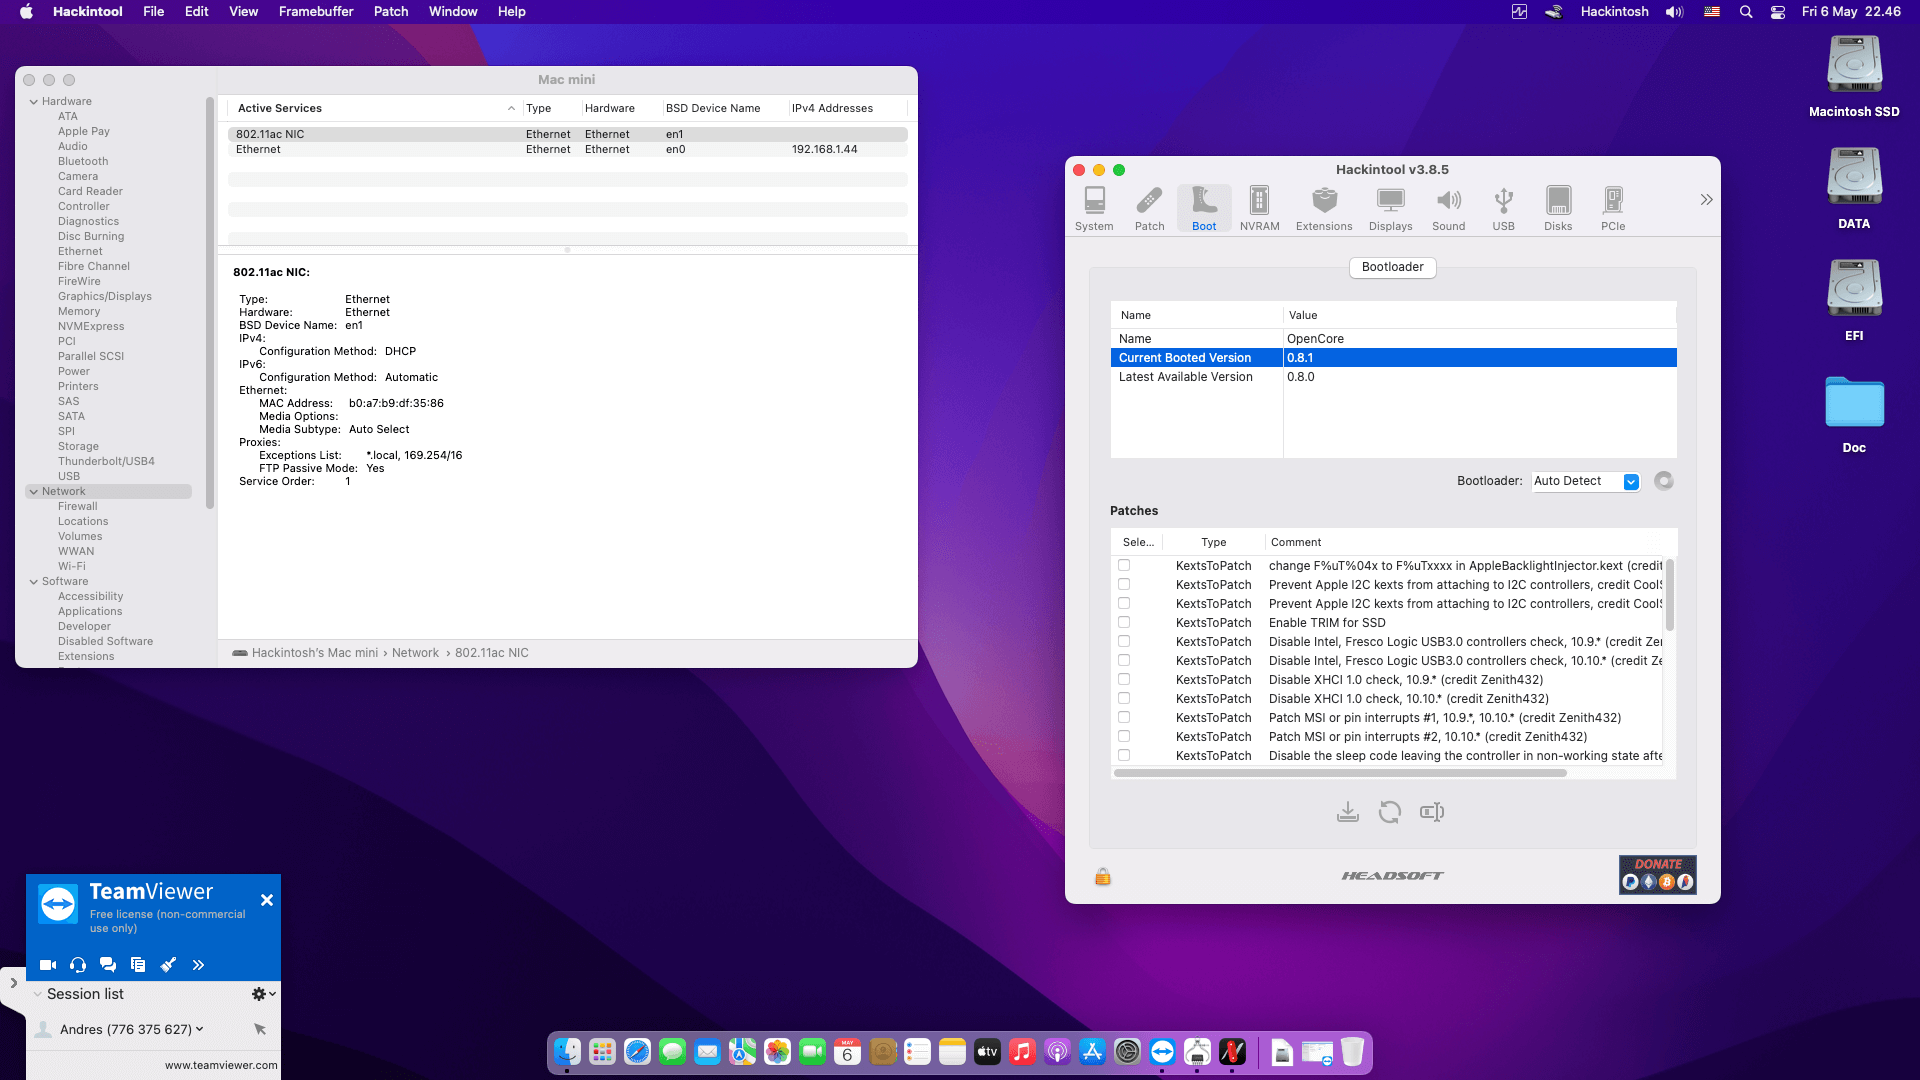This screenshot has width=1920, height=1080.
Task: Expand the Andres session dropdown arrow
Action: (x=200, y=1029)
